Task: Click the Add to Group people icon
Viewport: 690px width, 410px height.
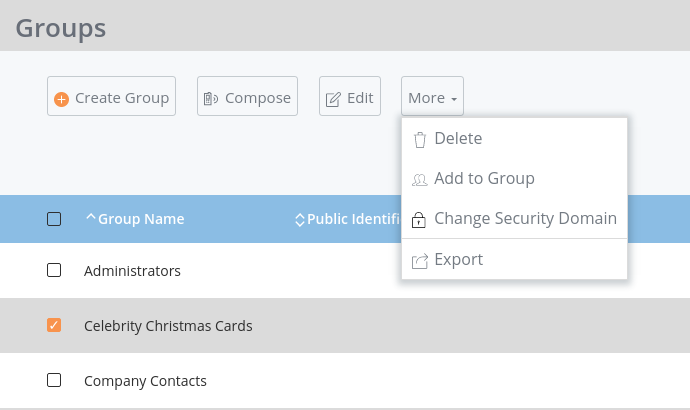Action: click(x=419, y=179)
